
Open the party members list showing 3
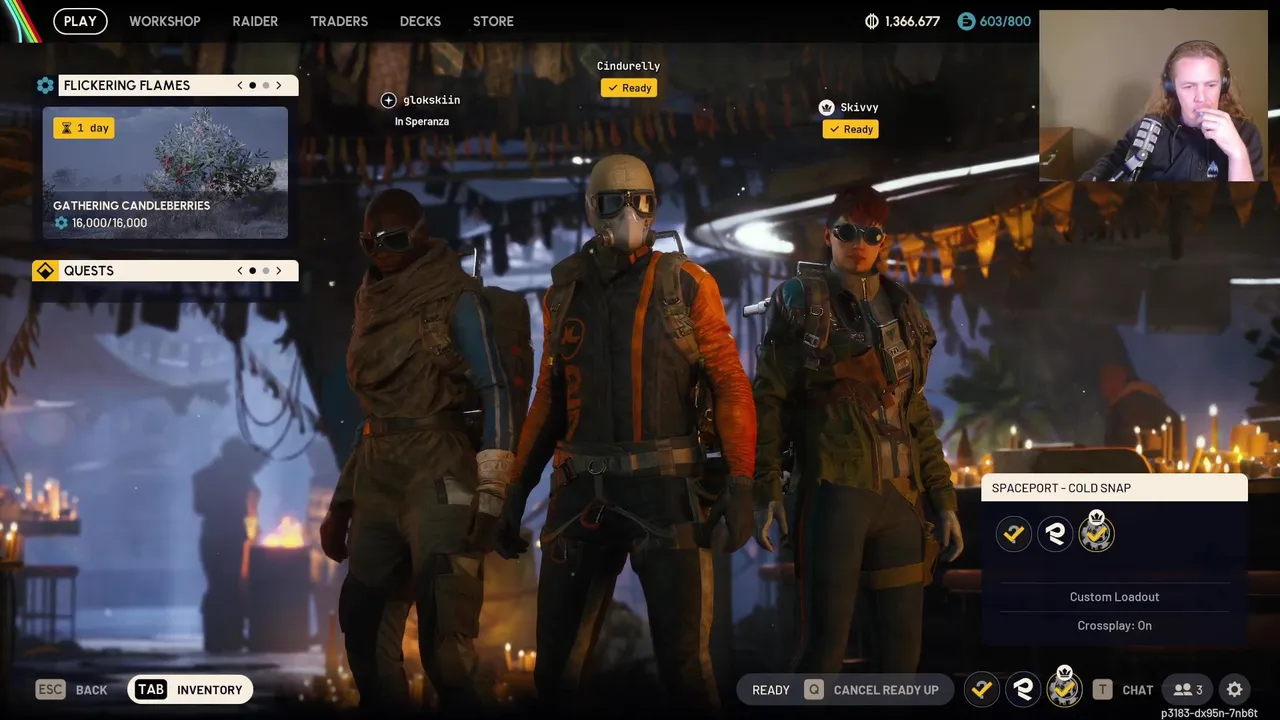pos(1188,690)
